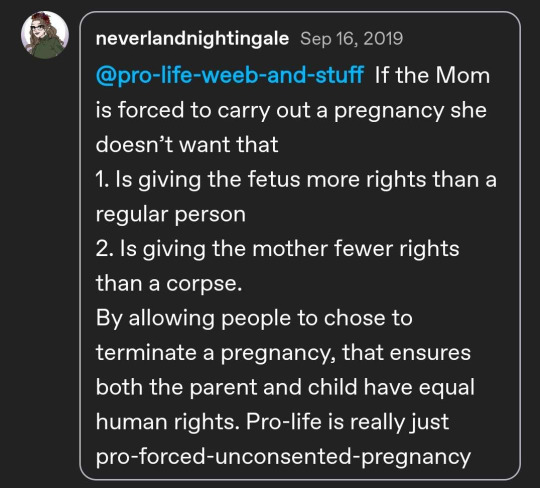Viewport: 540px width, 488px height.
Task: Click the neverlandnightingale username
Action: coord(192,39)
